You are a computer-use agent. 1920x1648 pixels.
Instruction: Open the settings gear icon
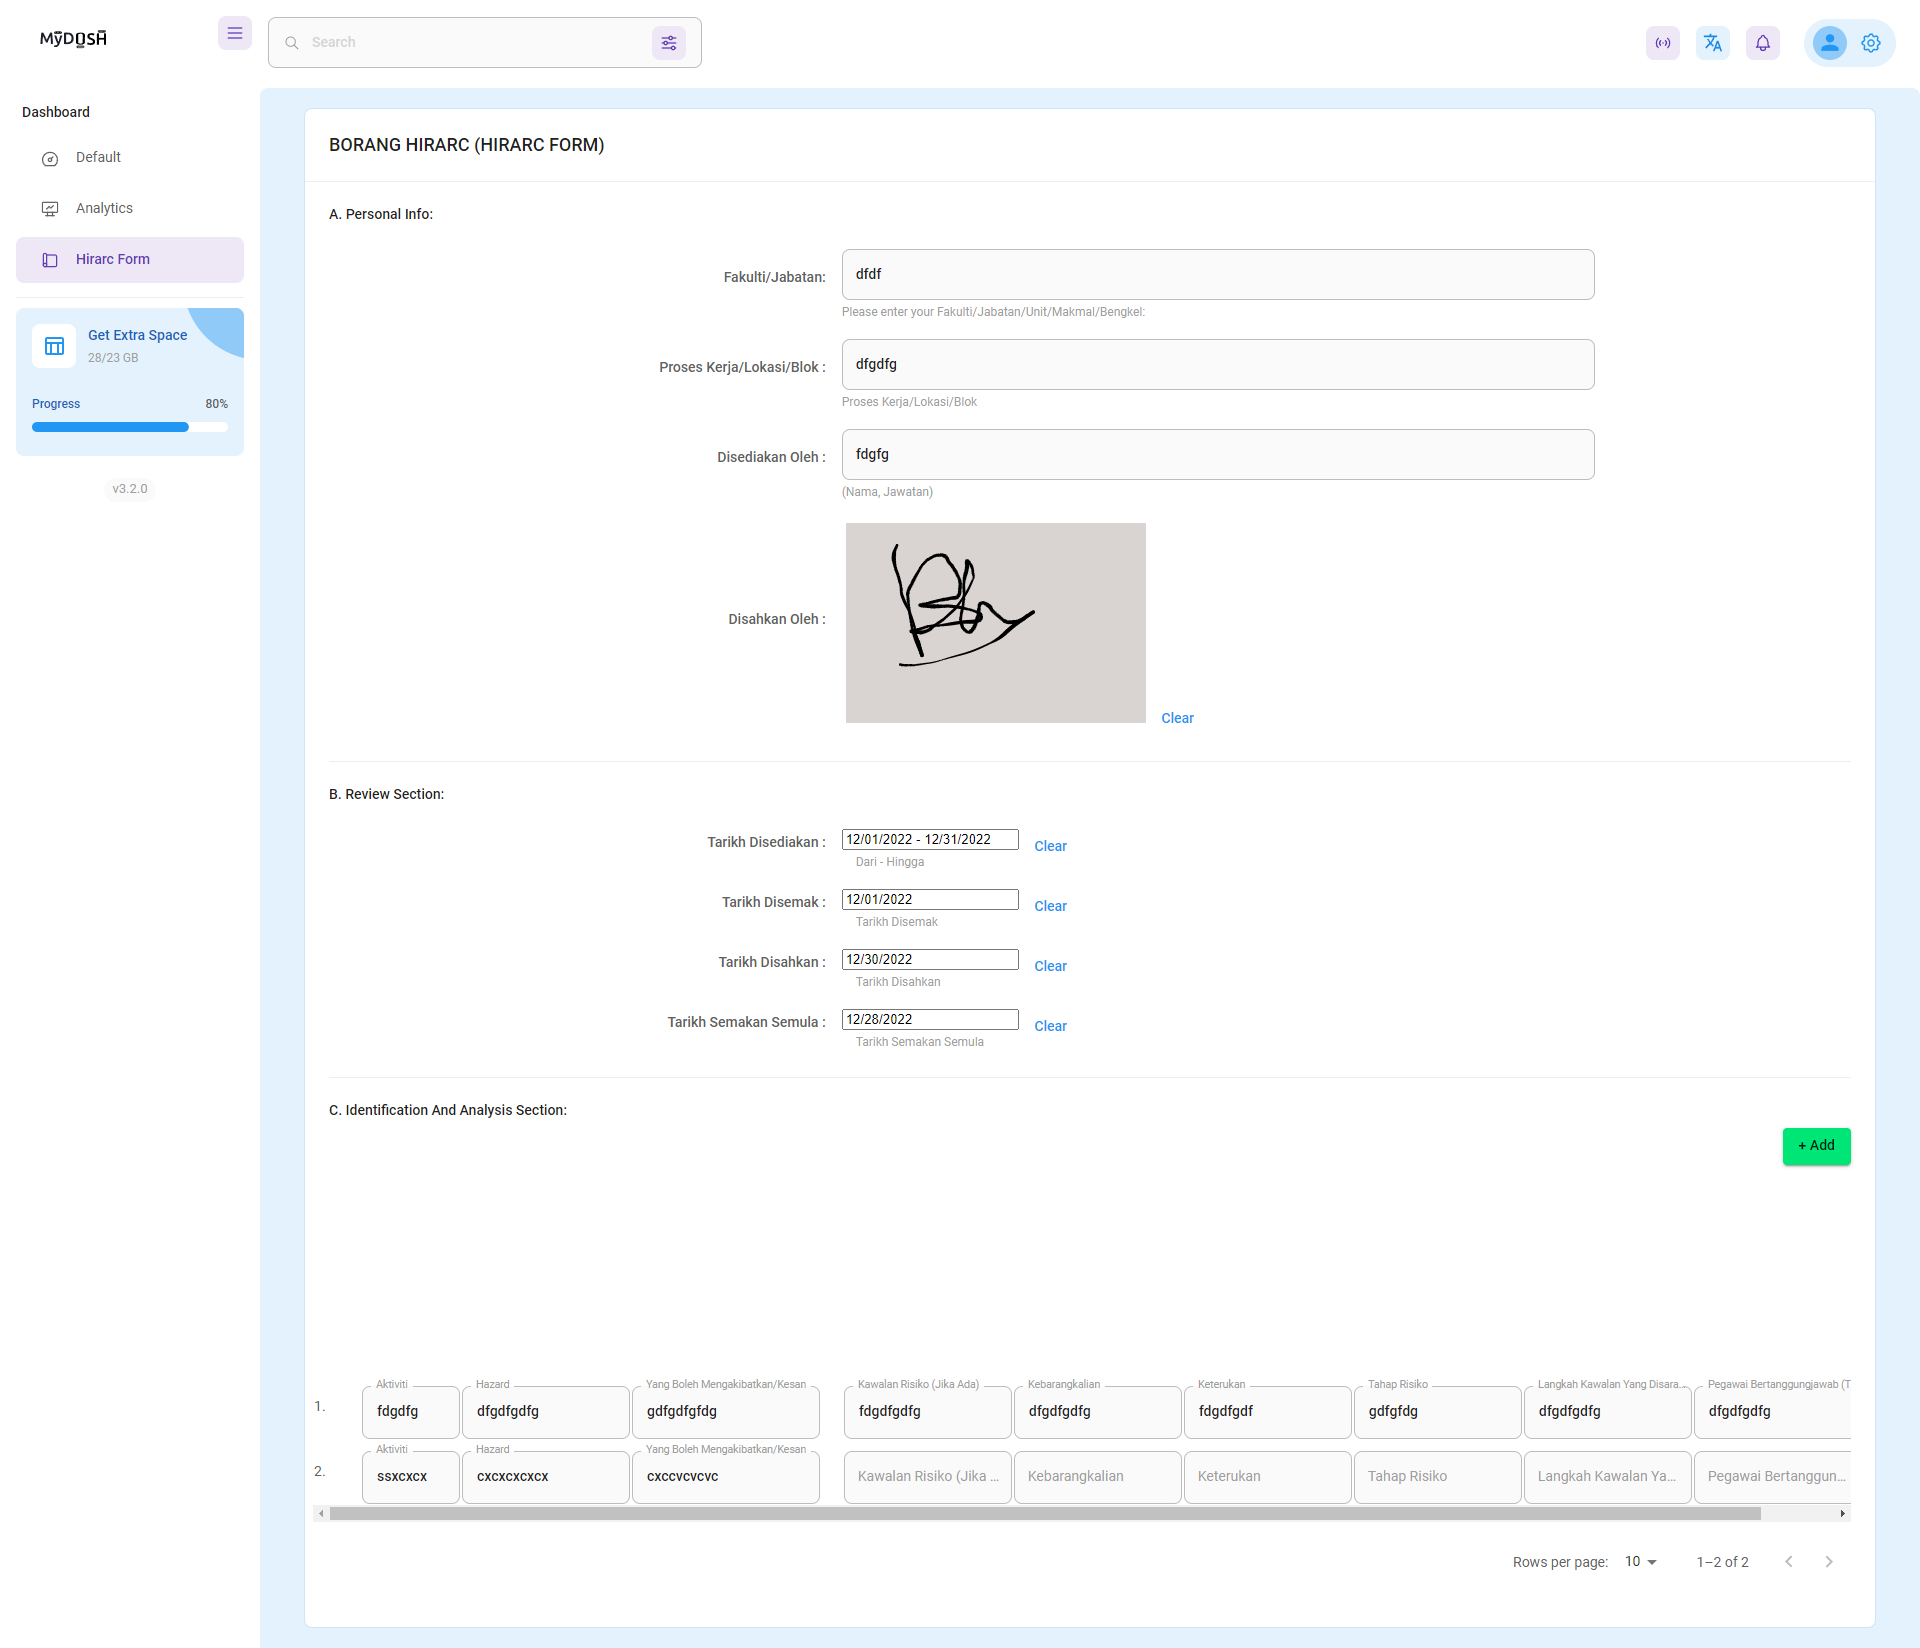[x=1870, y=43]
